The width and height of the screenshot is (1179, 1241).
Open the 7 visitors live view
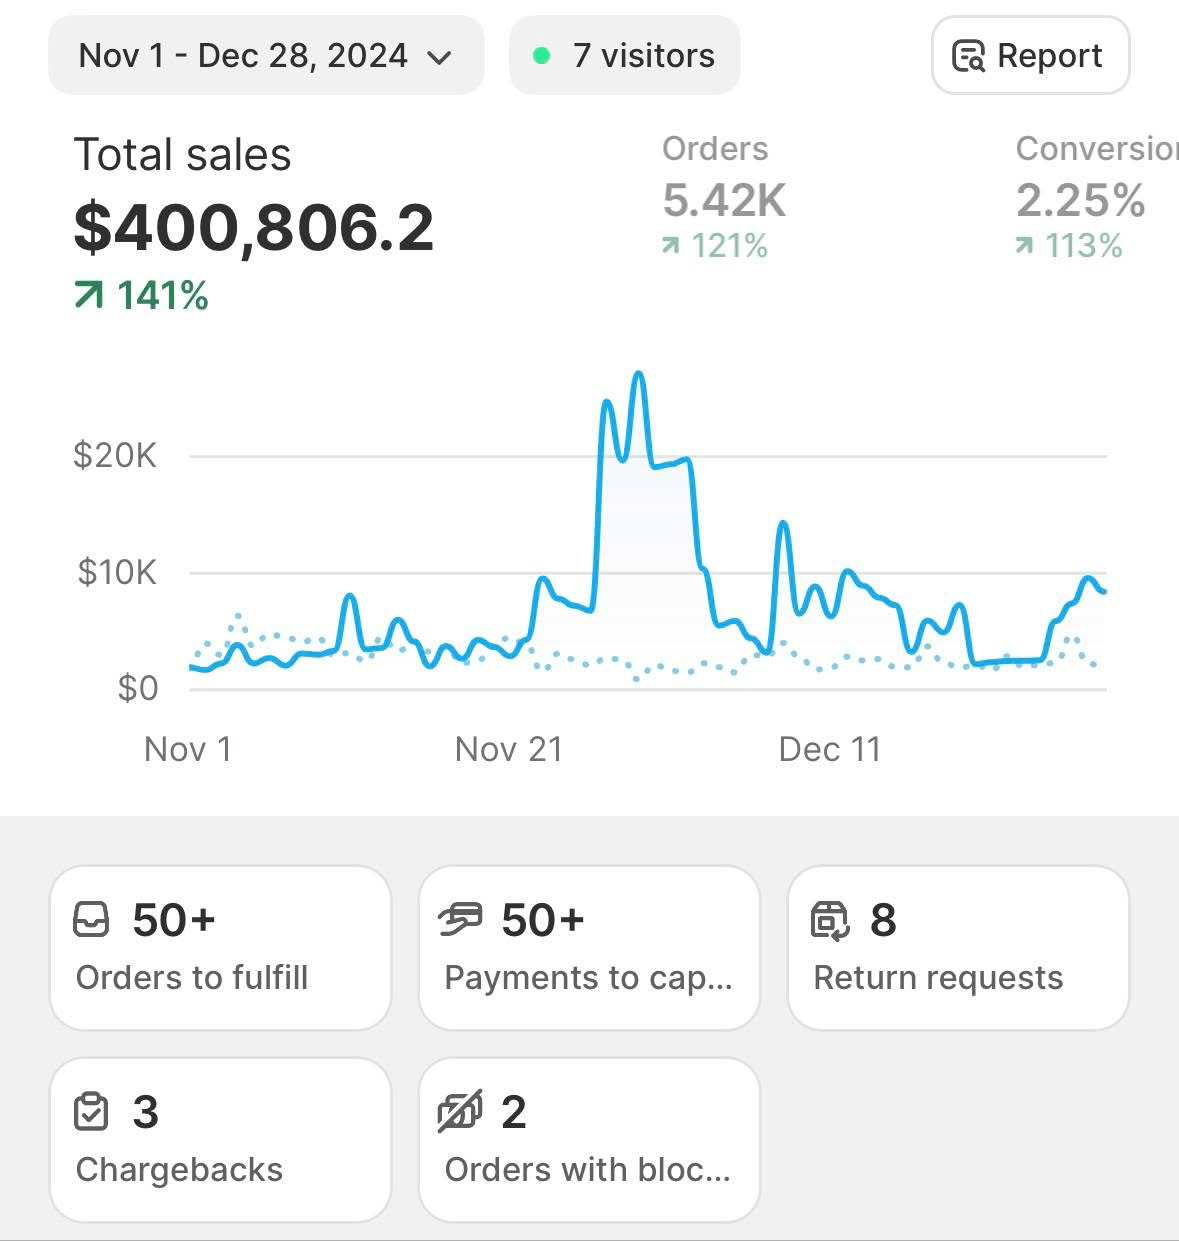625,56
